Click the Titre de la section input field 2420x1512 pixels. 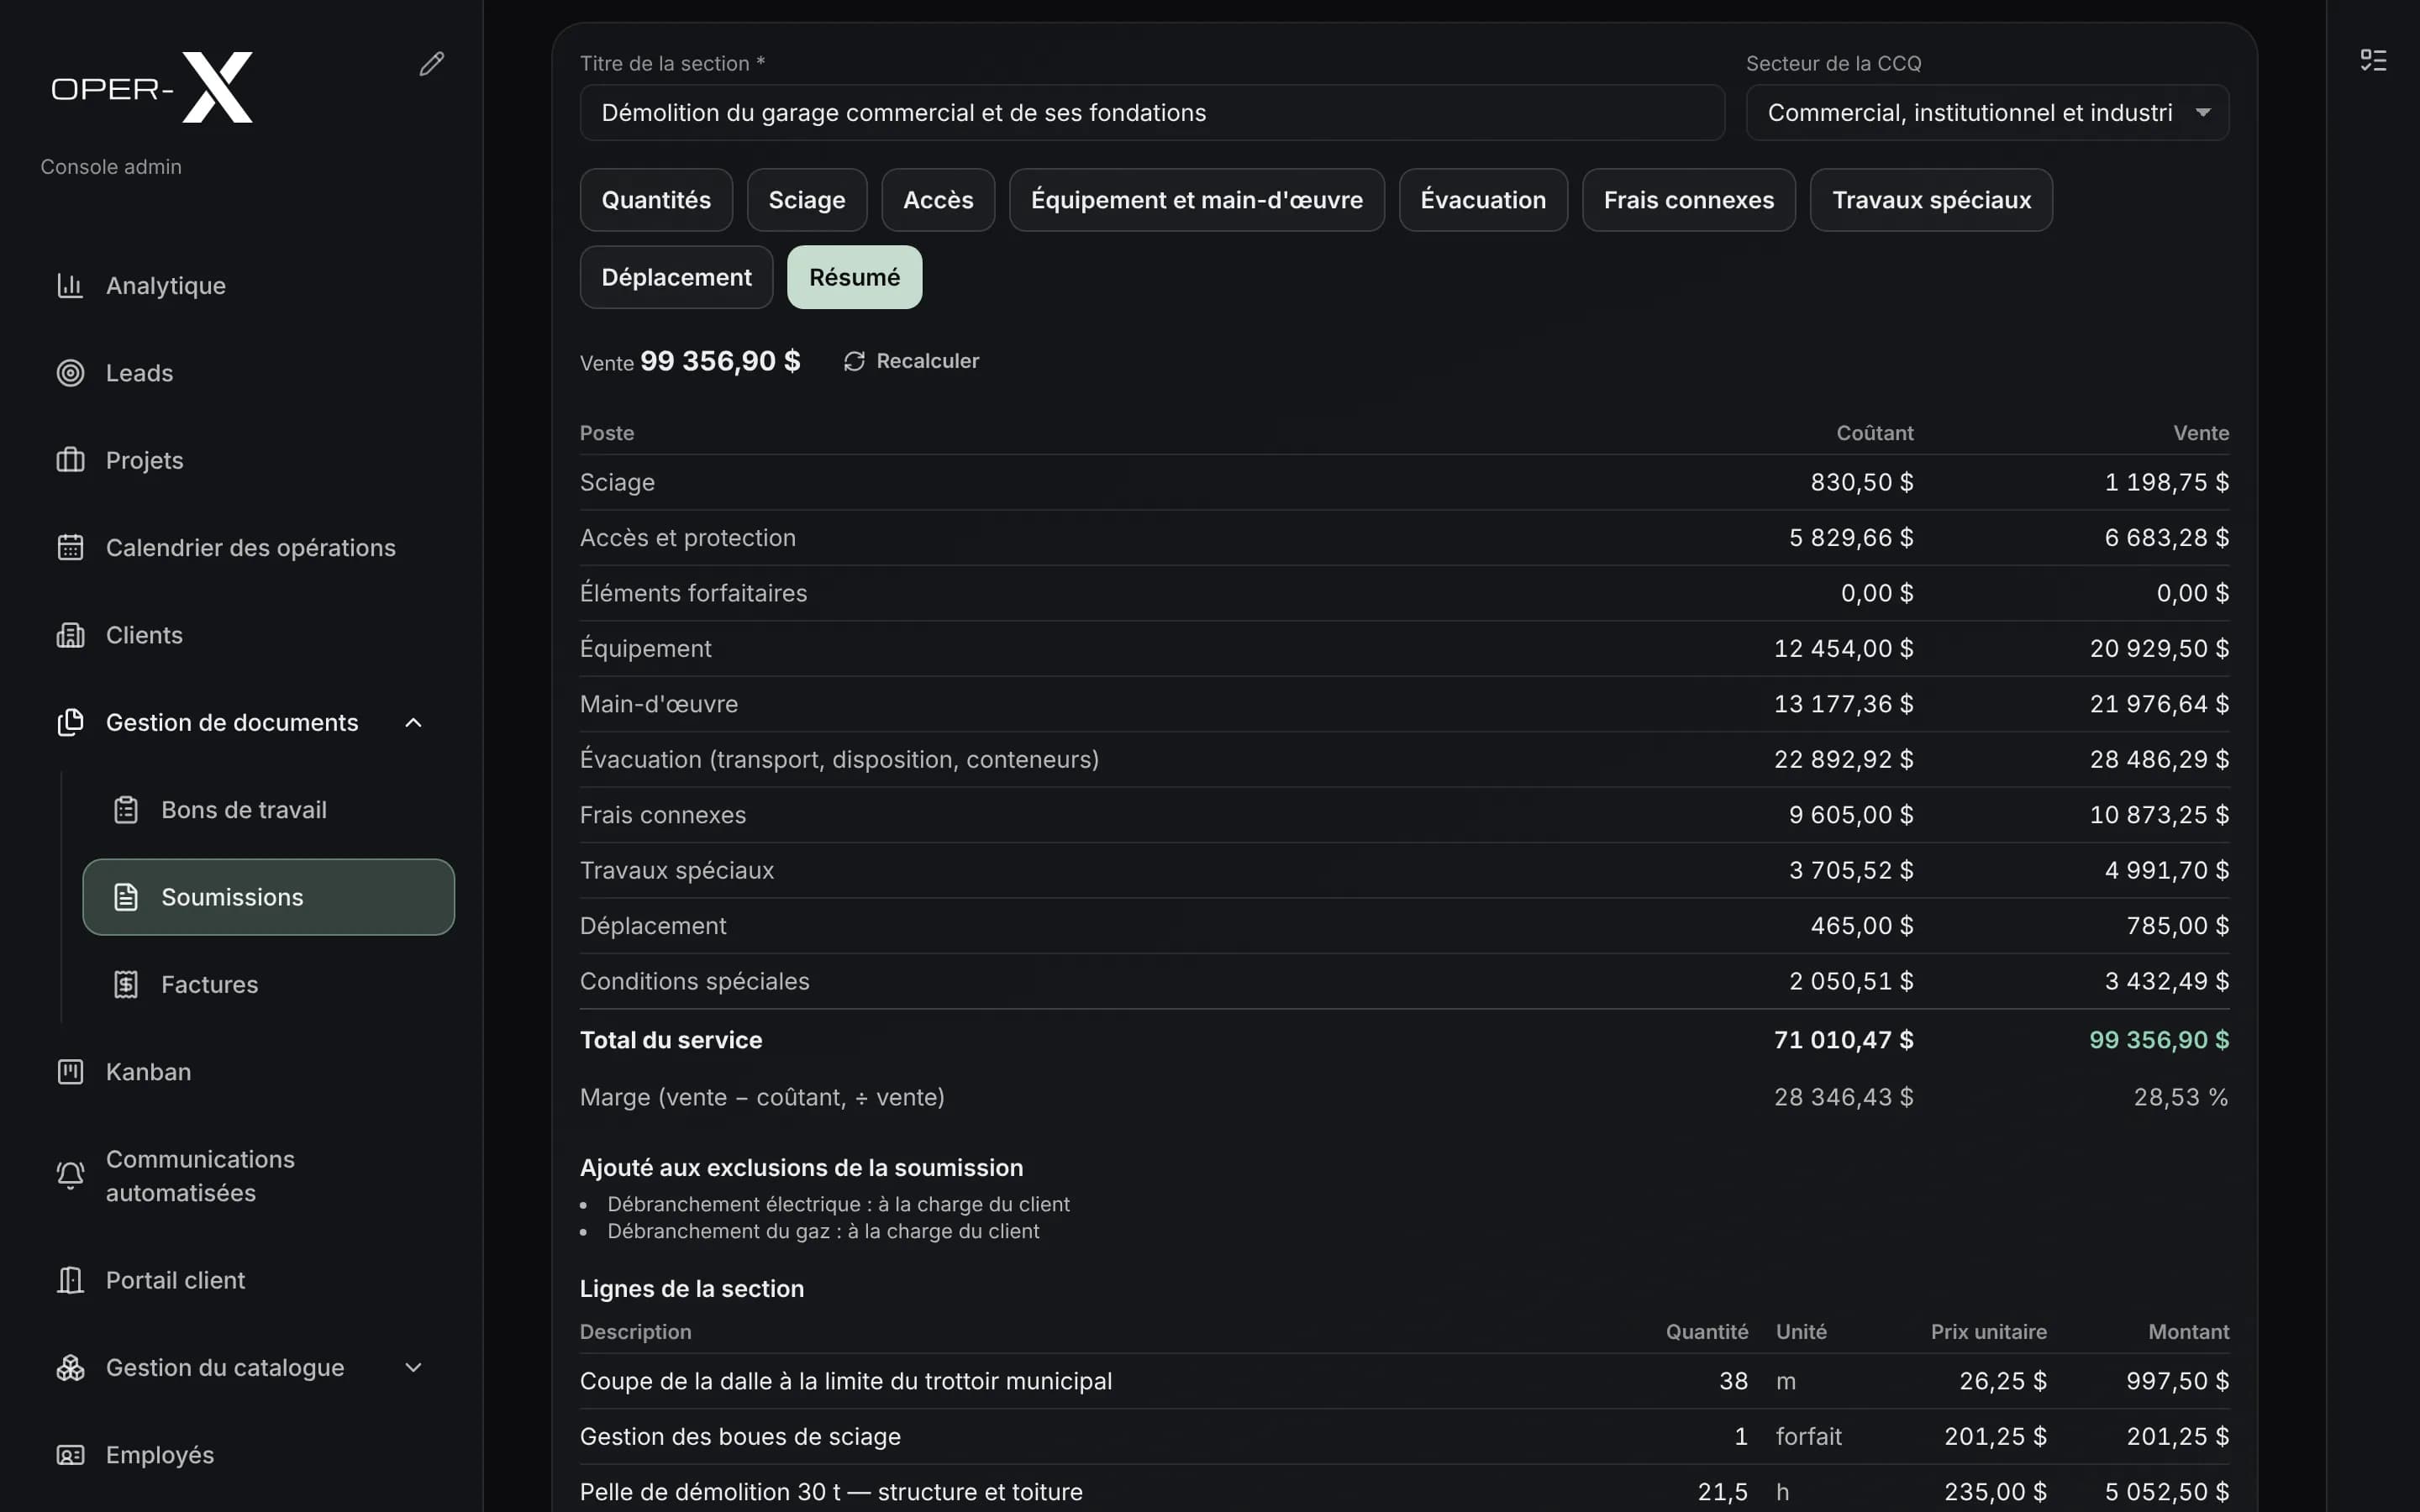tap(1152, 113)
